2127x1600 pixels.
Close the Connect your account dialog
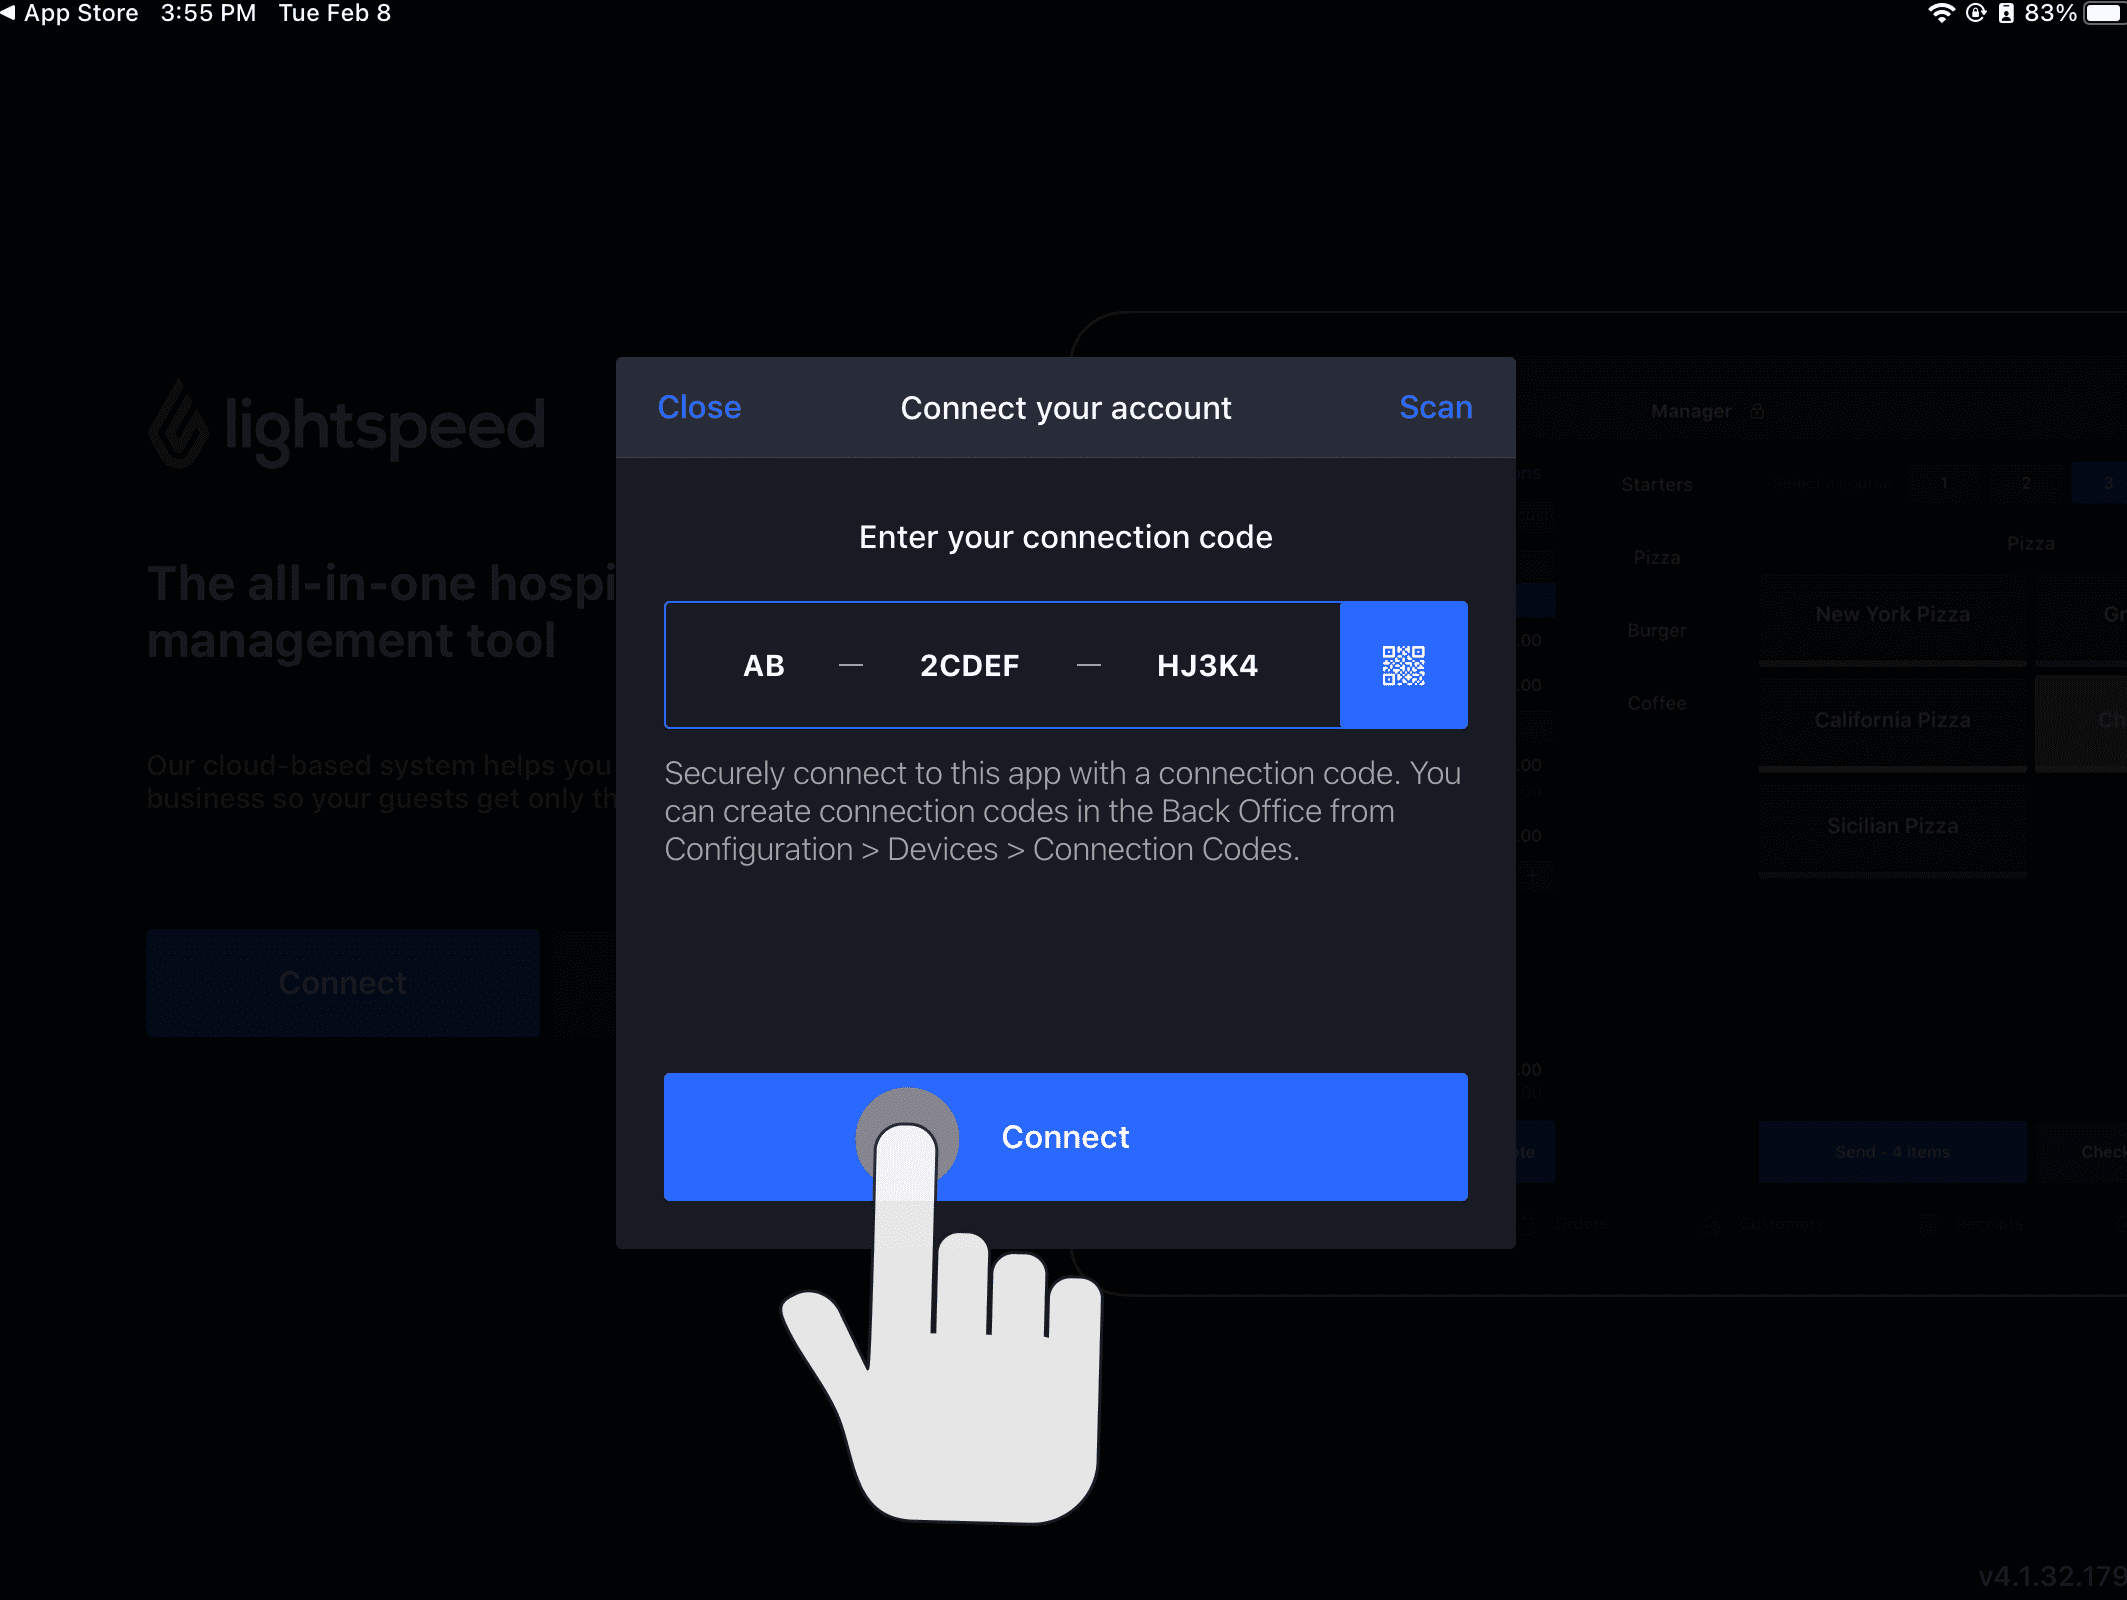699,408
